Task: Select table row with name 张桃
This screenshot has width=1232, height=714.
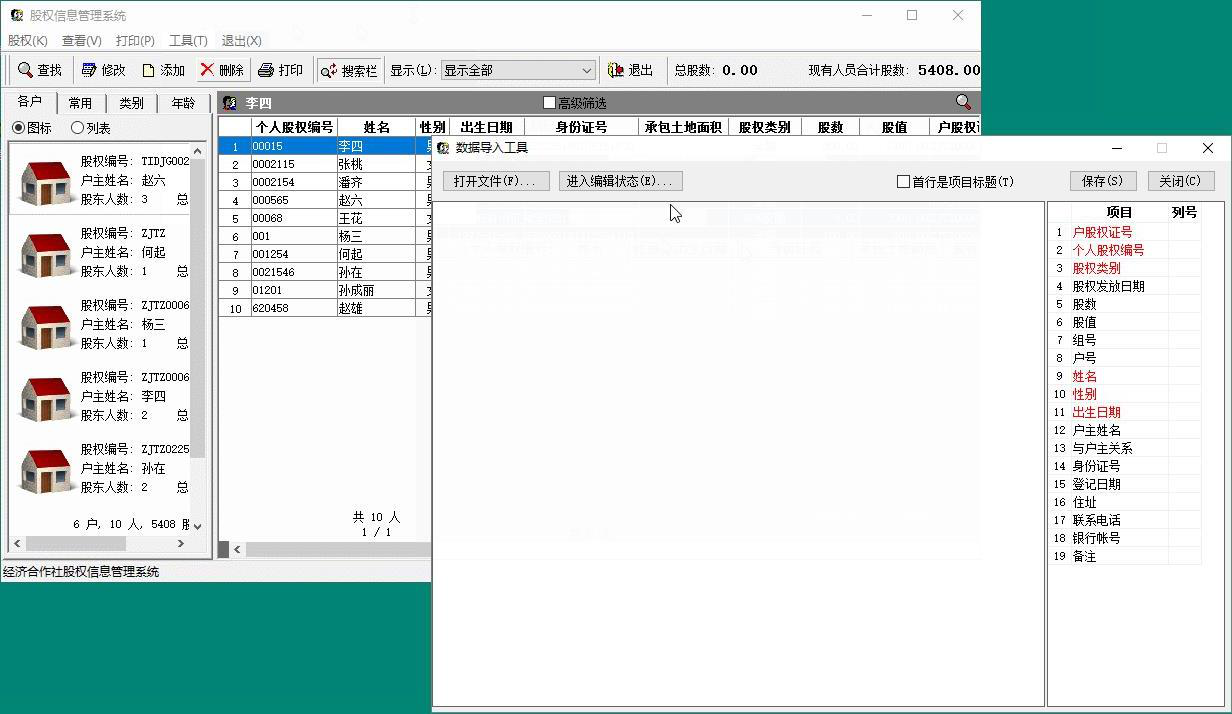Action: [x=326, y=164]
